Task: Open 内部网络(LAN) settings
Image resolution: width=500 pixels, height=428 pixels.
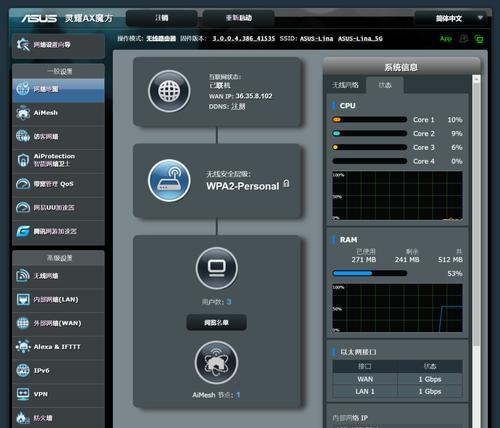Action: tap(58, 300)
